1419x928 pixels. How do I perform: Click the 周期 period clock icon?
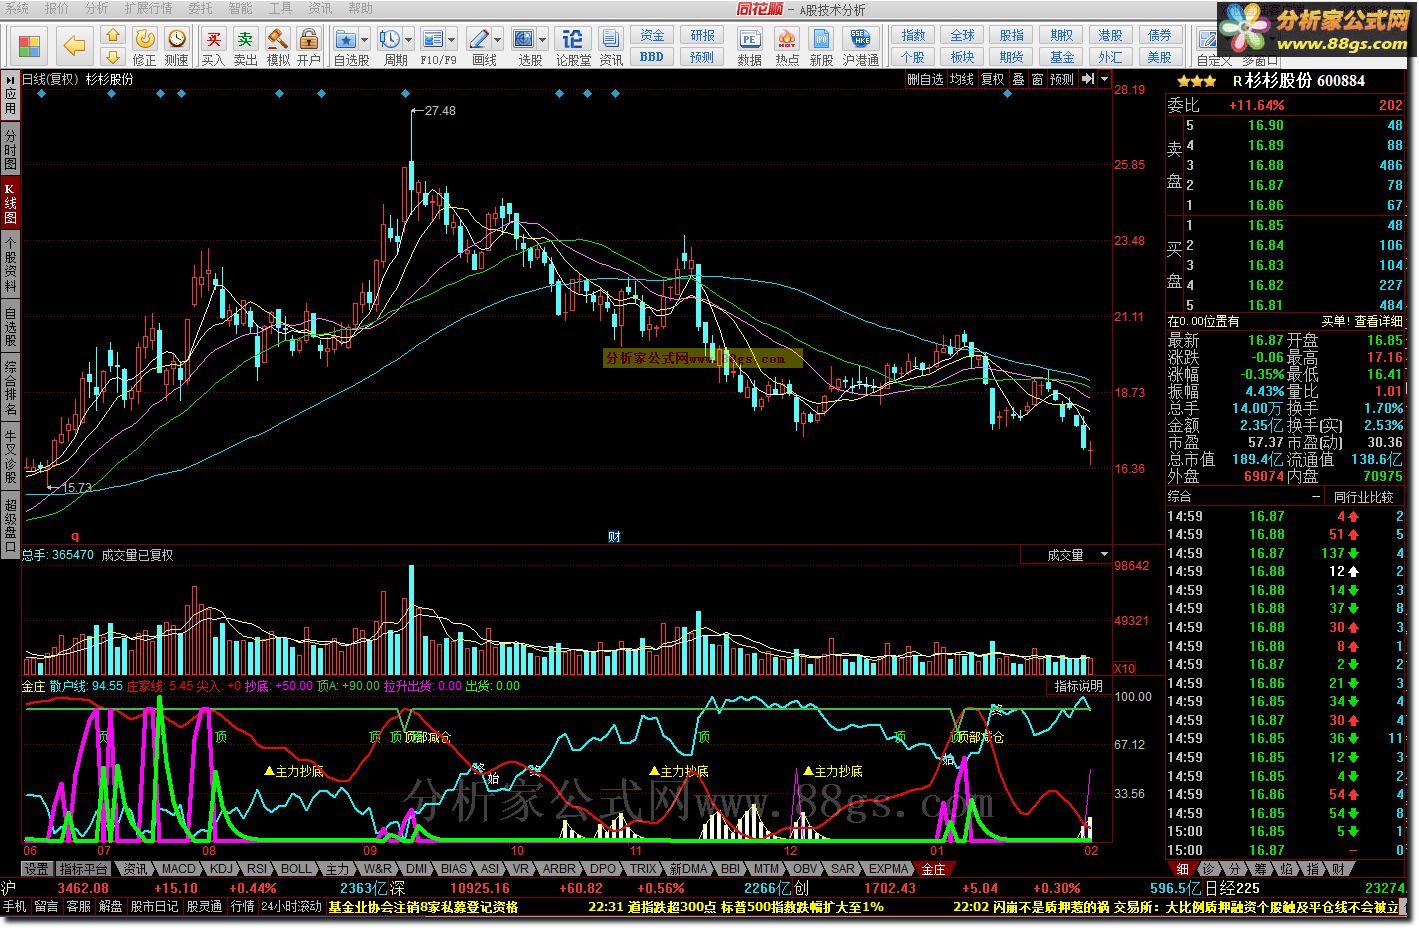[x=390, y=39]
